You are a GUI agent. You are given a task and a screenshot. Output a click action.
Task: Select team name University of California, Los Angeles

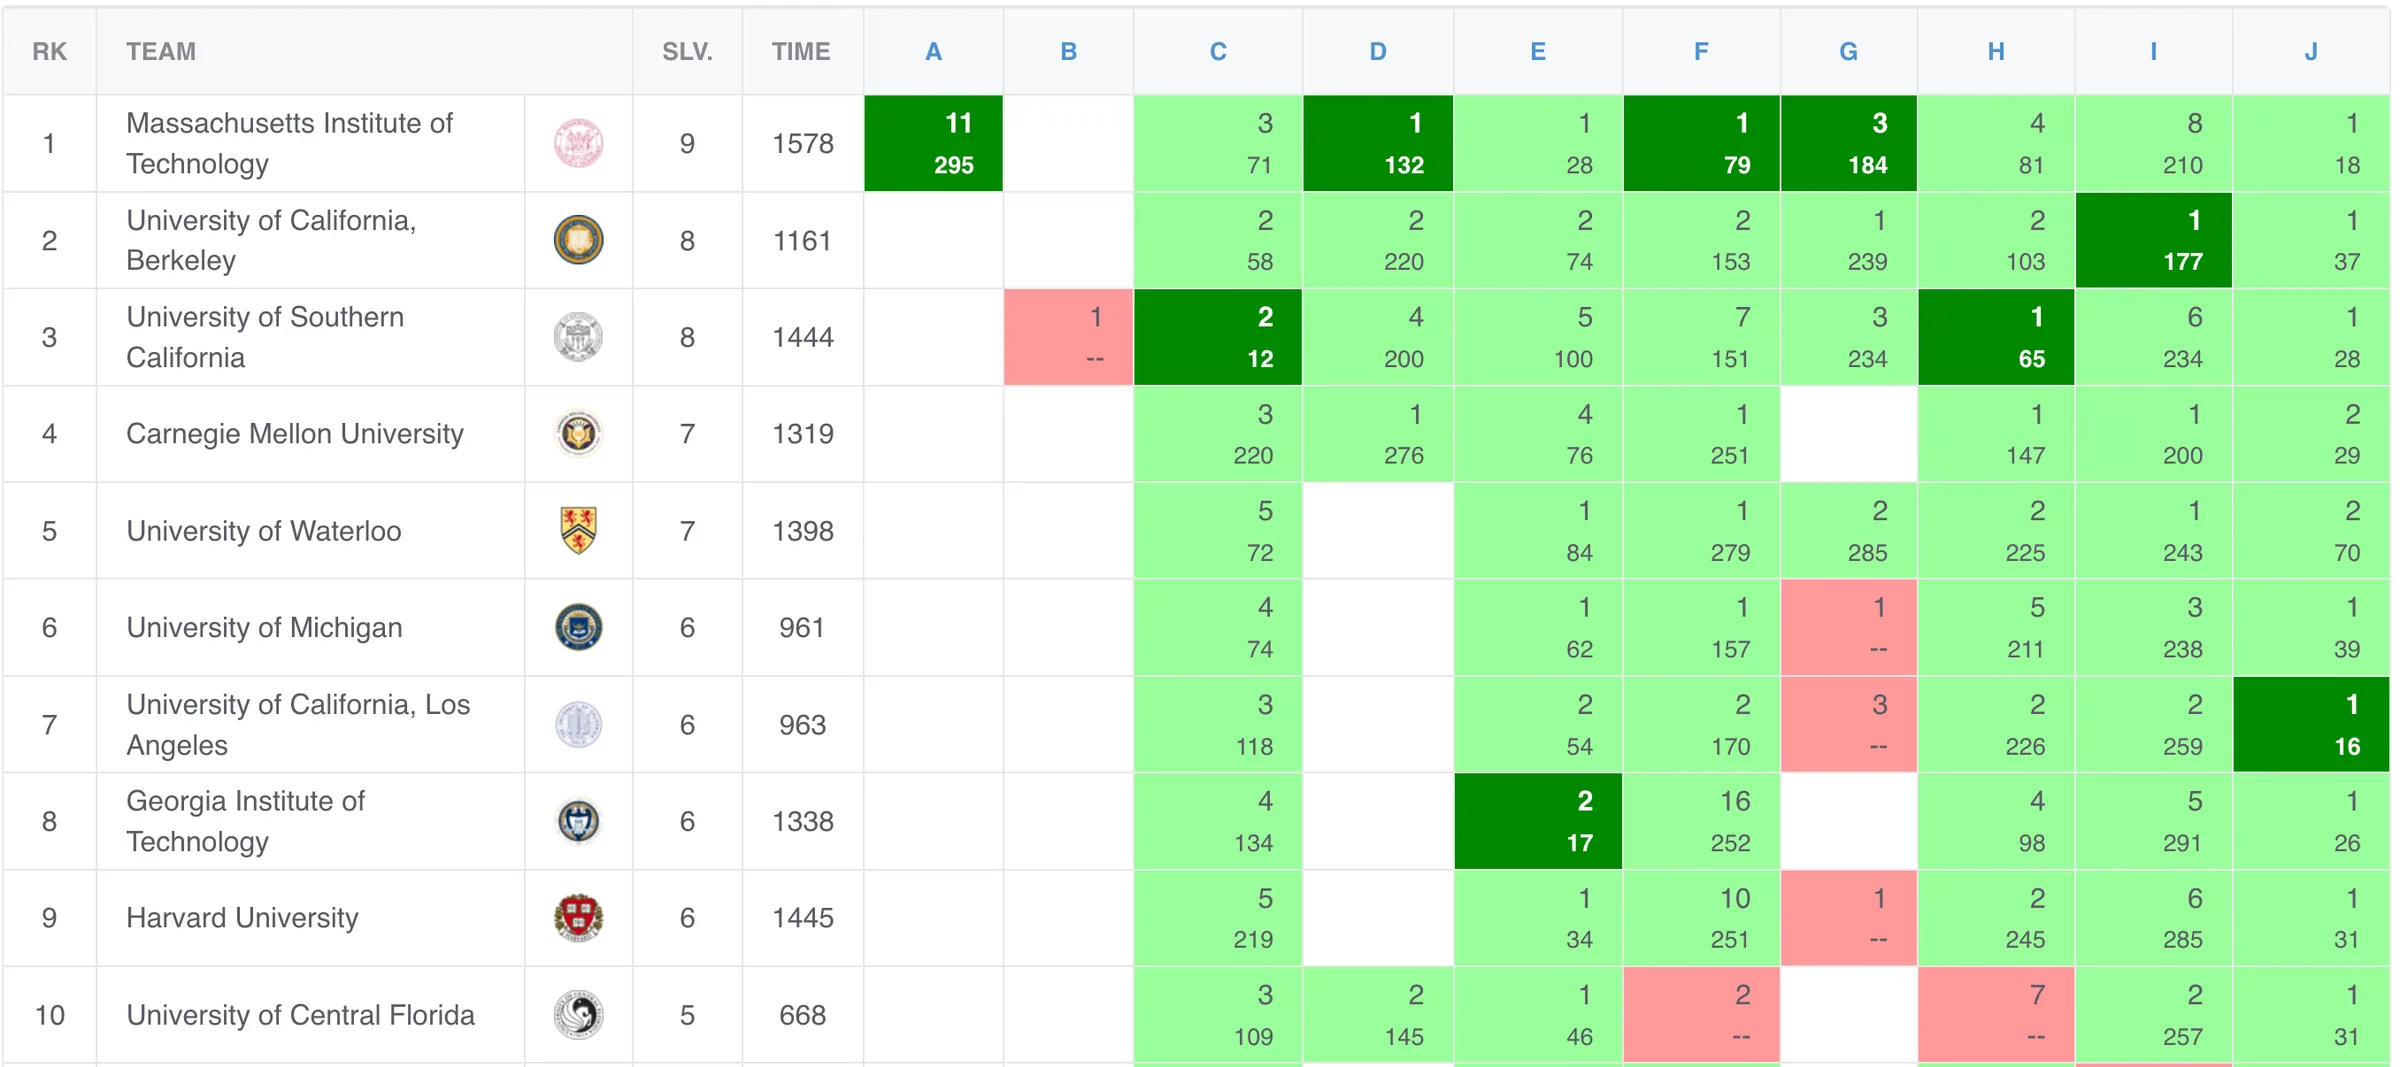coord(298,724)
